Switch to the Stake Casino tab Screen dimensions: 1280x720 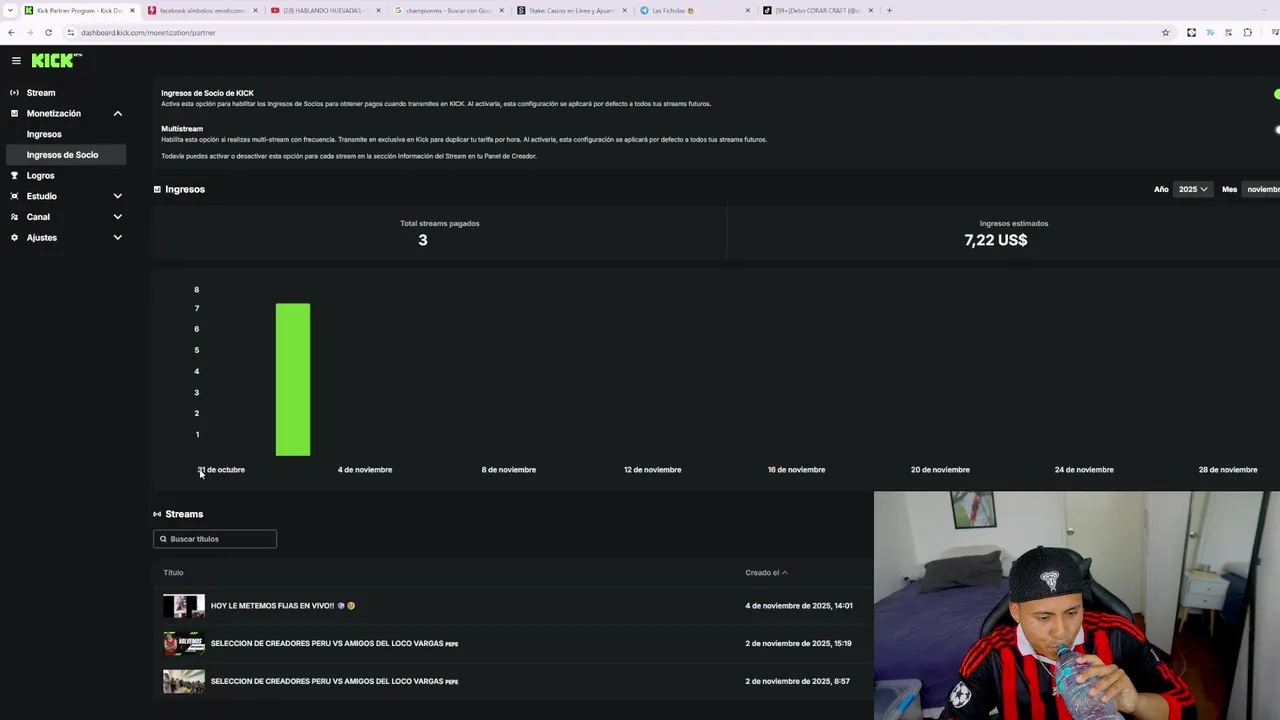pos(571,10)
